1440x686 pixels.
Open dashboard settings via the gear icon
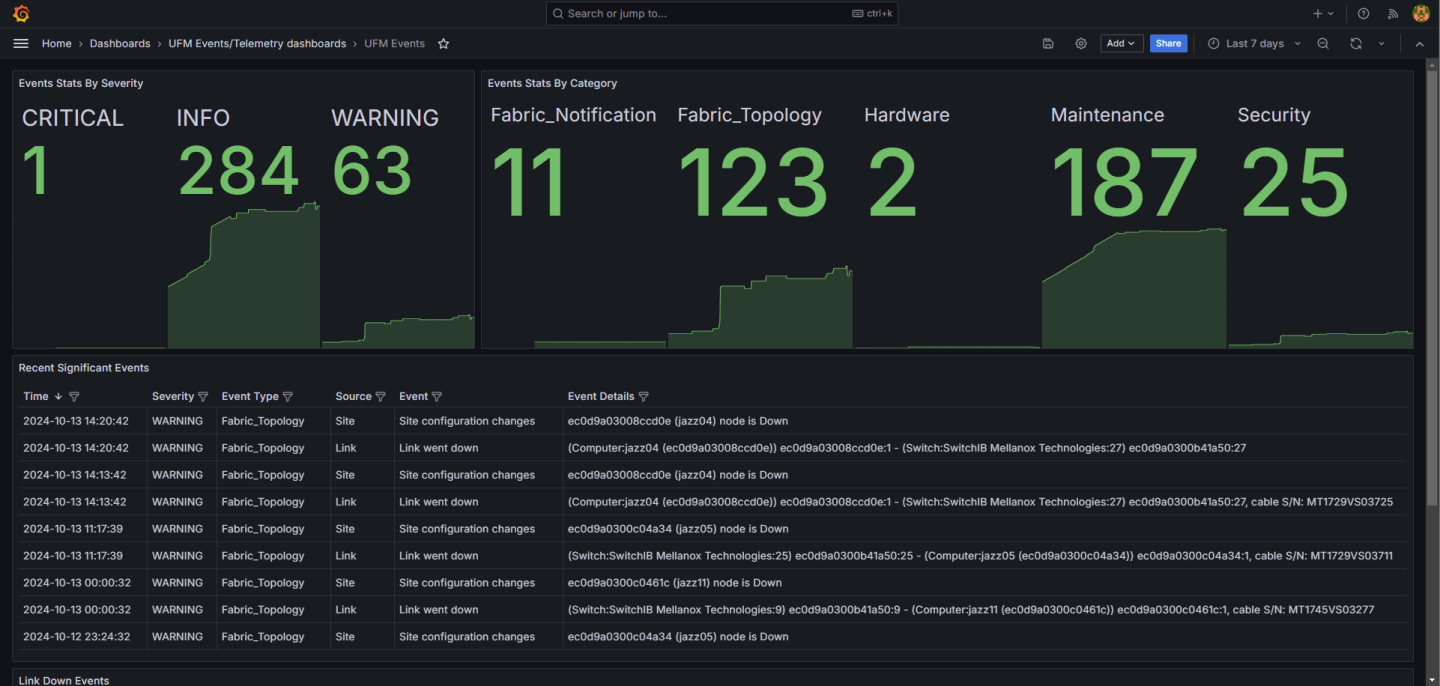1081,43
